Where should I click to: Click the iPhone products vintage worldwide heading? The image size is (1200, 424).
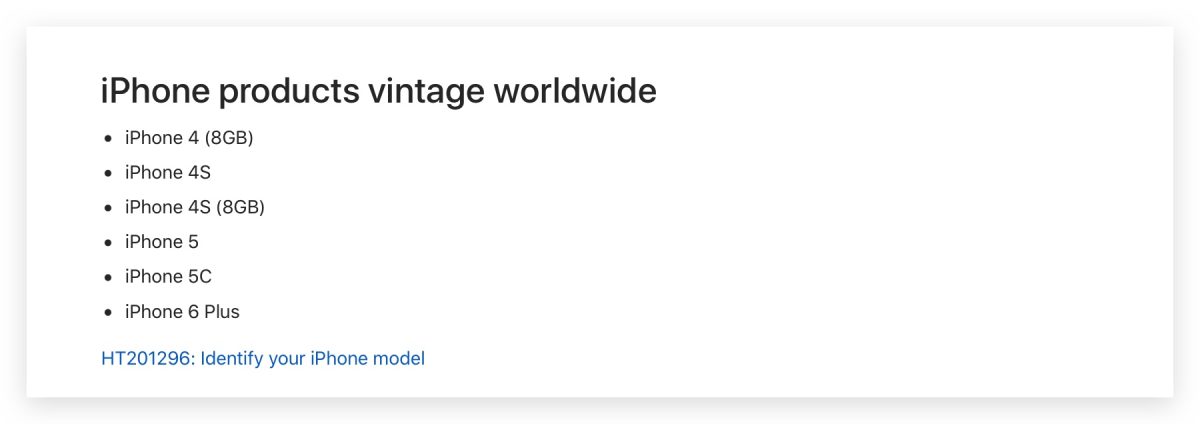pos(379,92)
